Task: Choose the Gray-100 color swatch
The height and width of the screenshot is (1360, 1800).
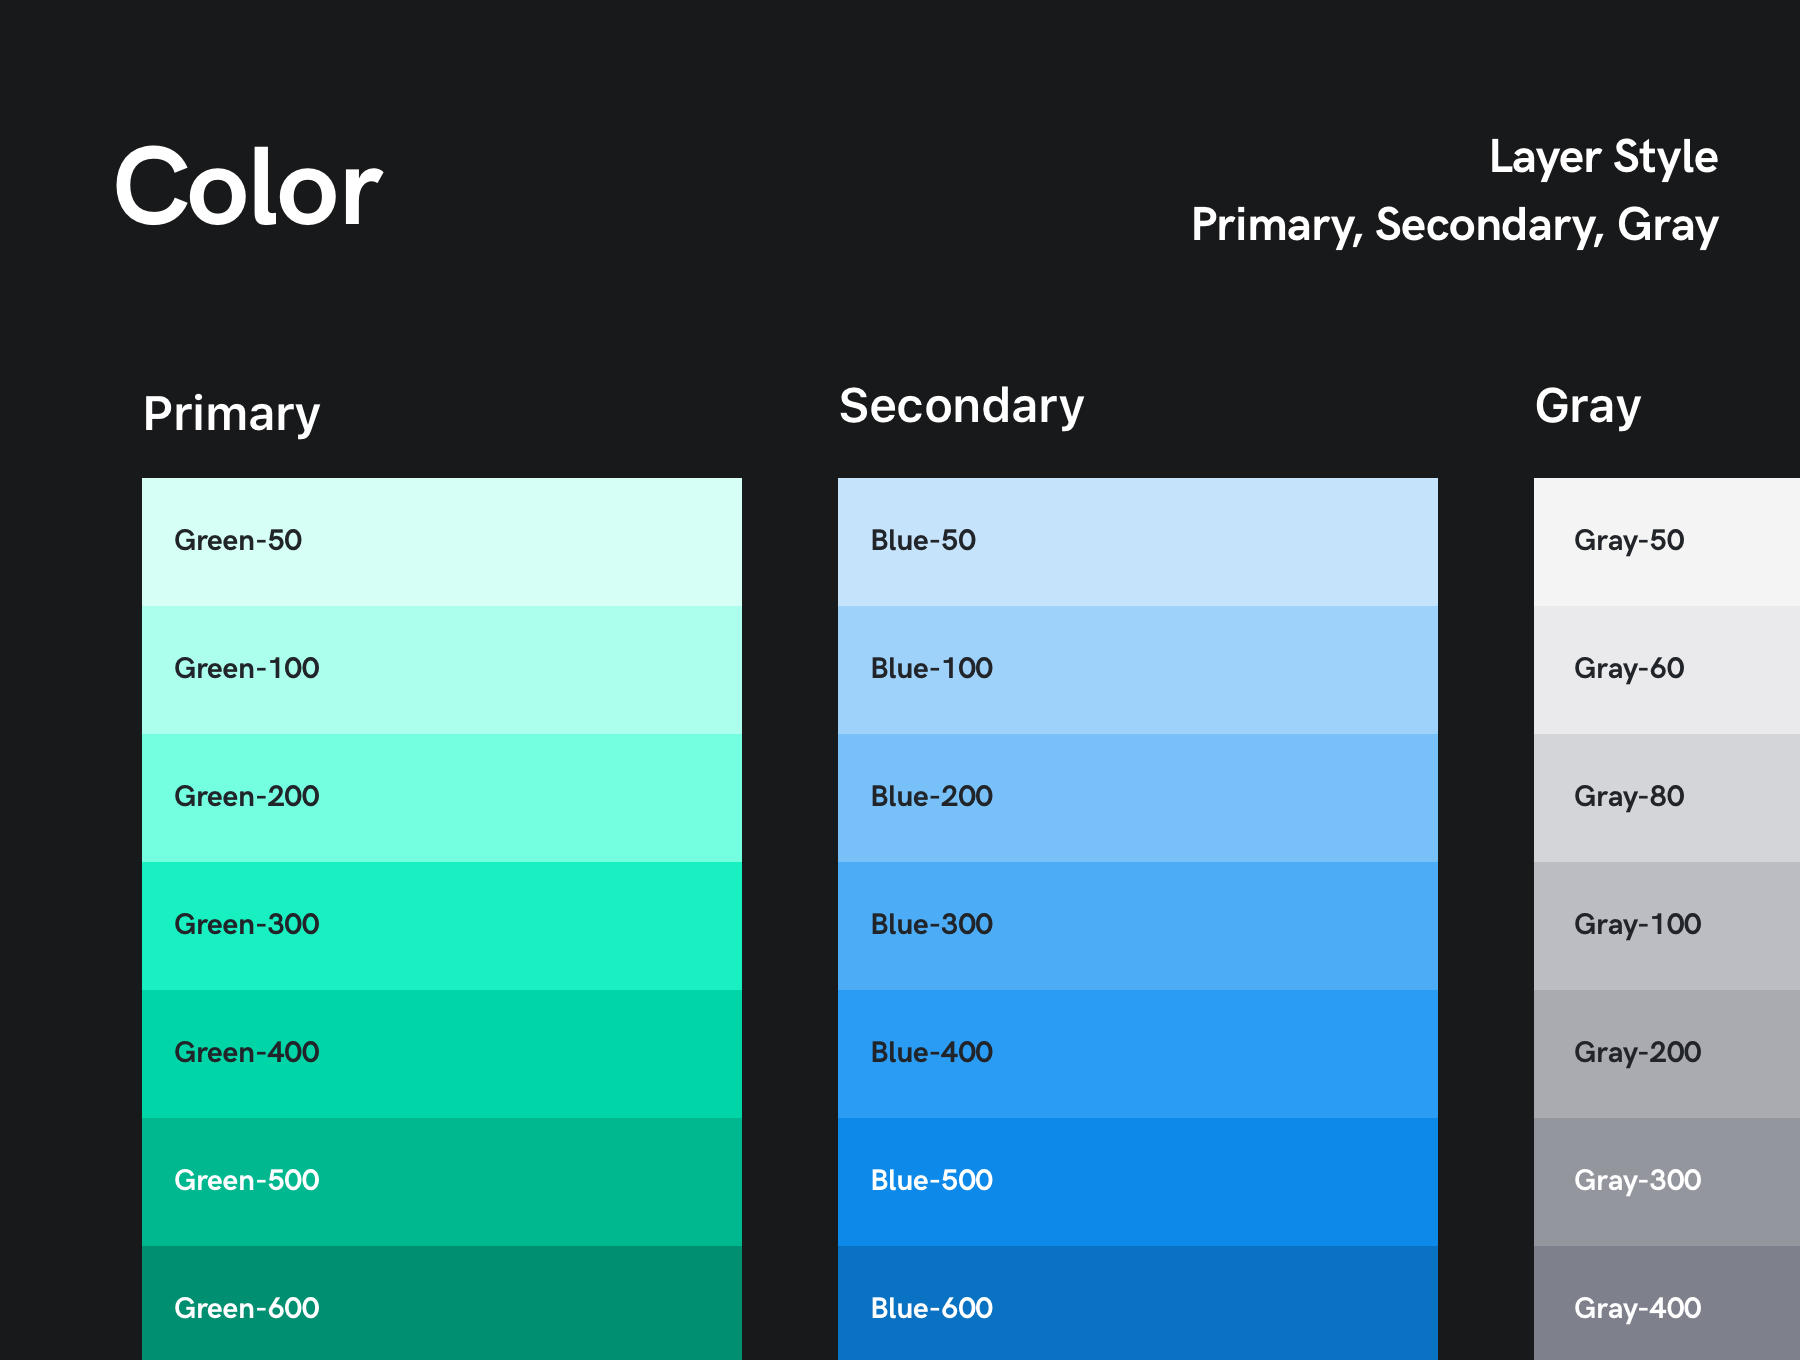Action: (1666, 926)
